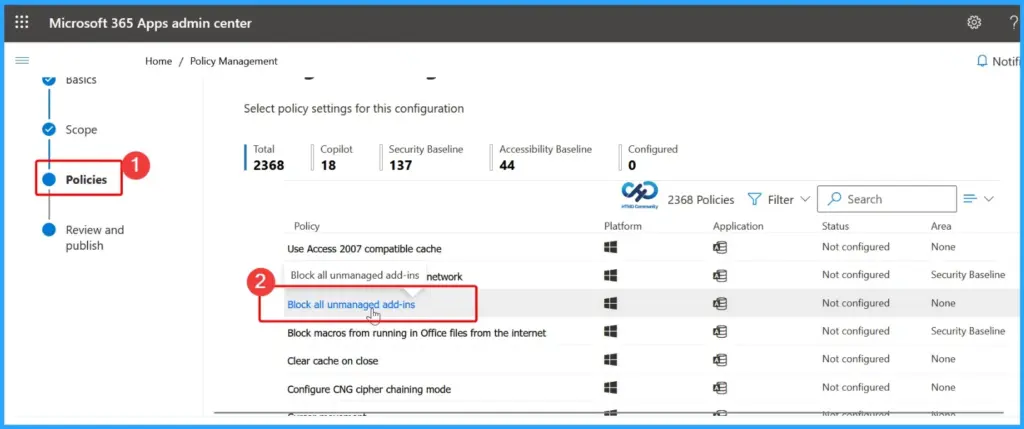This screenshot has width=1024, height=429.
Task: Sort by Platform column header
Action: coord(623,227)
